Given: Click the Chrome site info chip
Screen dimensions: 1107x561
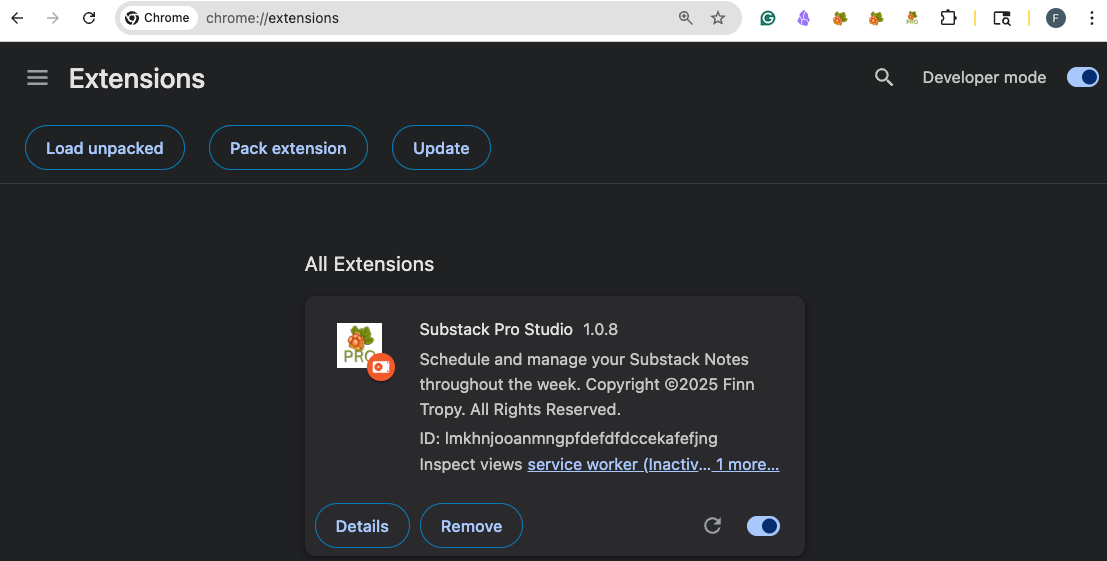Looking at the screenshot, I should [157, 18].
